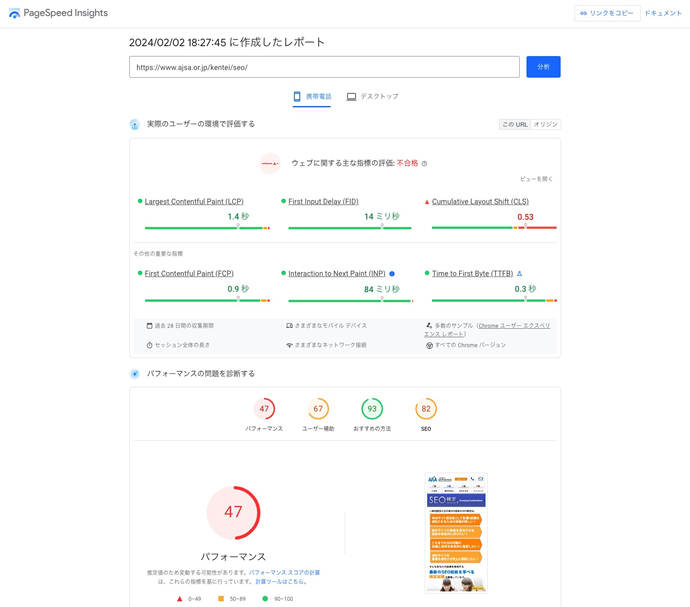Switch data scope to オリジン
The image size is (690, 607).
click(545, 125)
